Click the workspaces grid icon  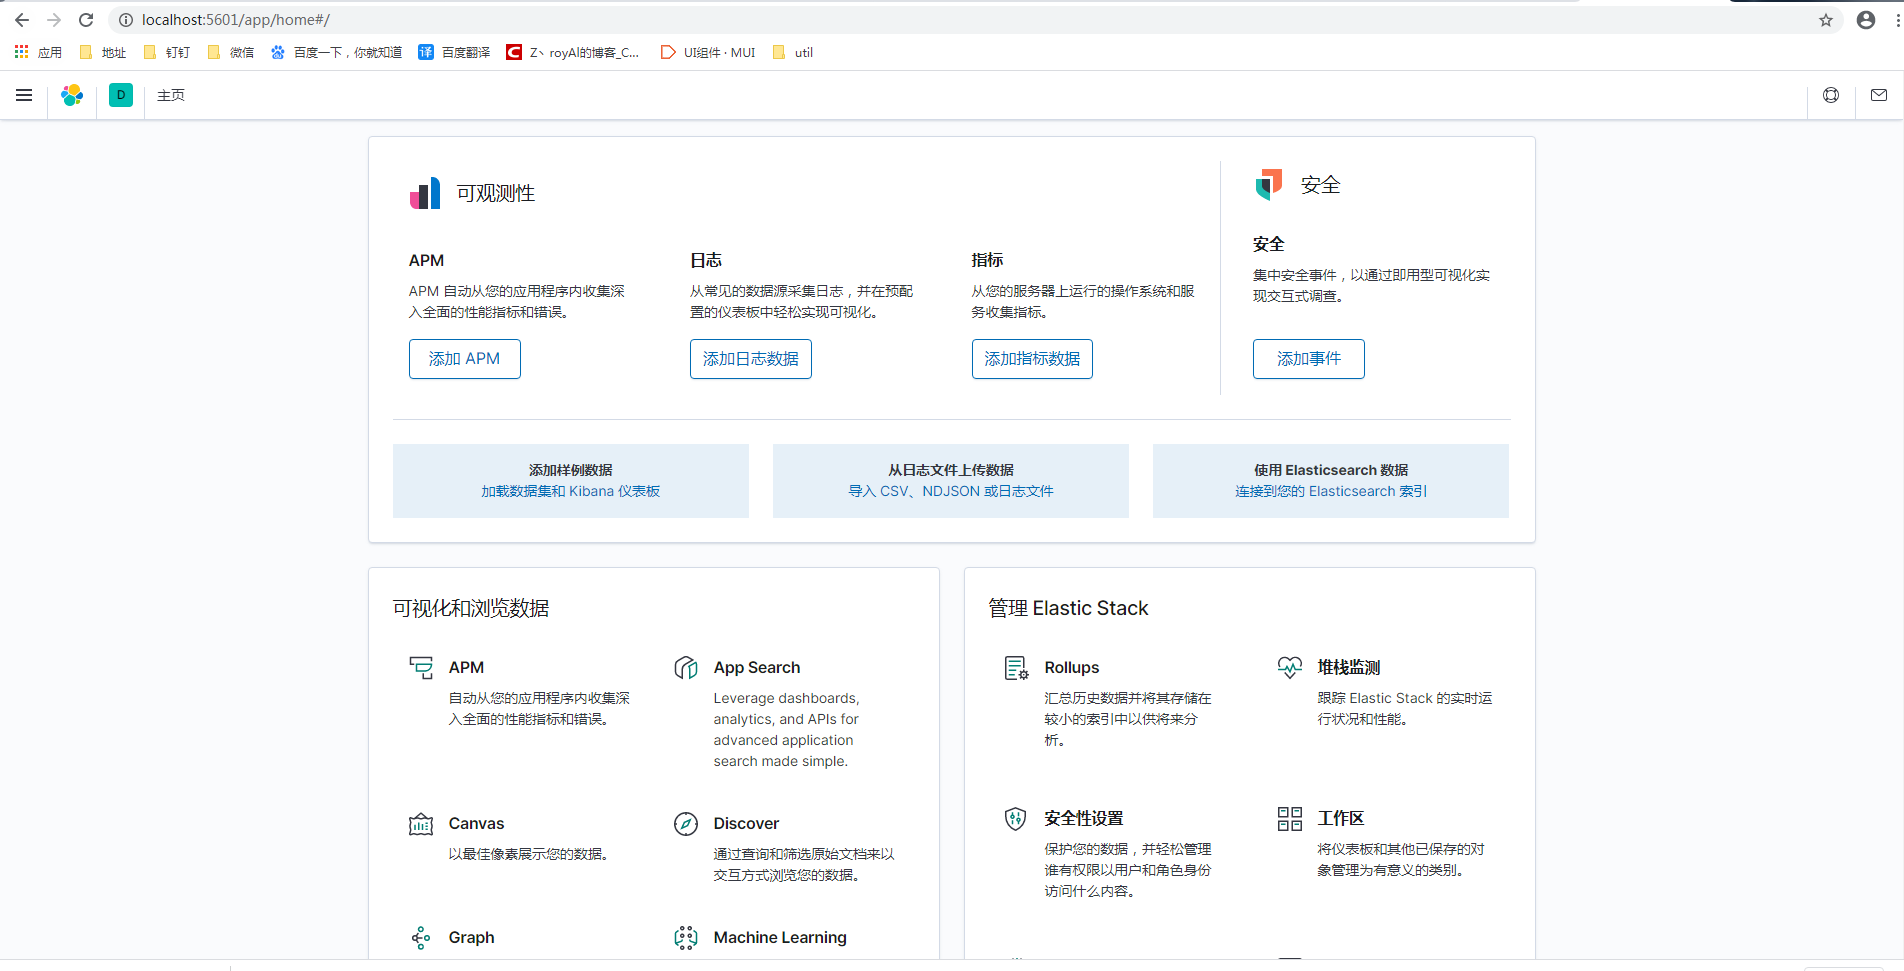1290,818
